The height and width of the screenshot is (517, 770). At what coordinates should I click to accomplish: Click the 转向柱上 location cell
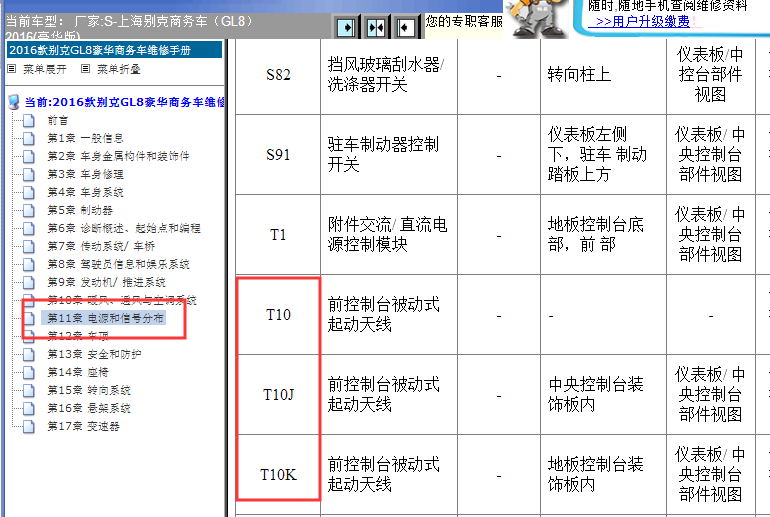pos(604,75)
